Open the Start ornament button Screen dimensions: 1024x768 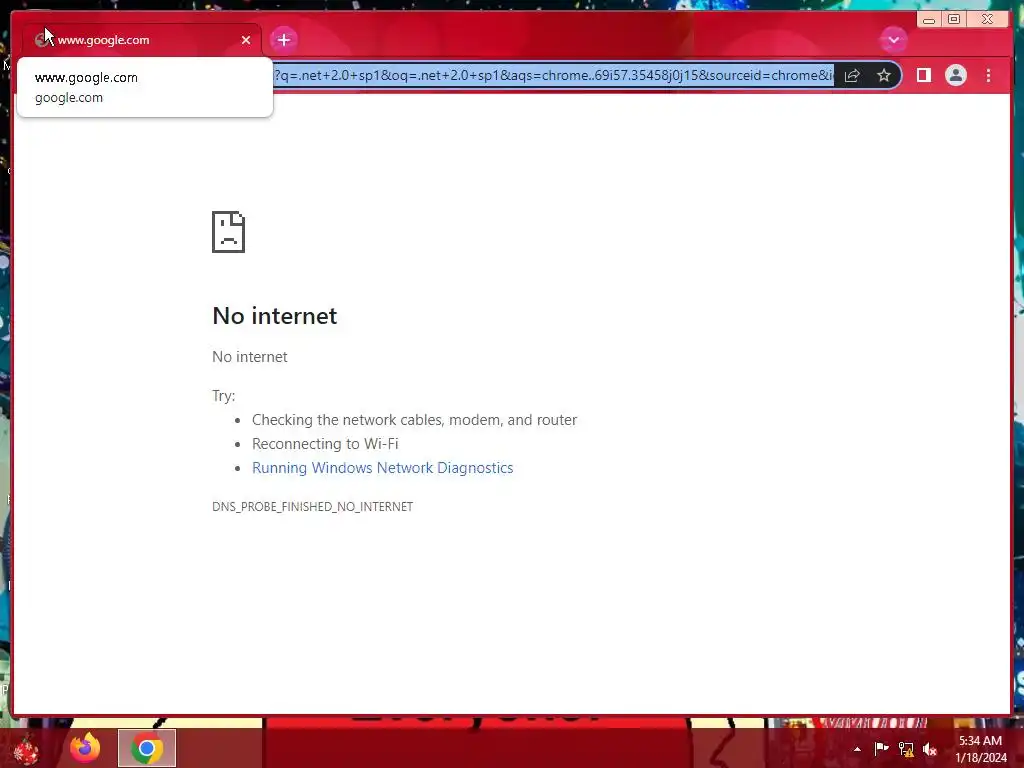pyautogui.click(x=25, y=749)
